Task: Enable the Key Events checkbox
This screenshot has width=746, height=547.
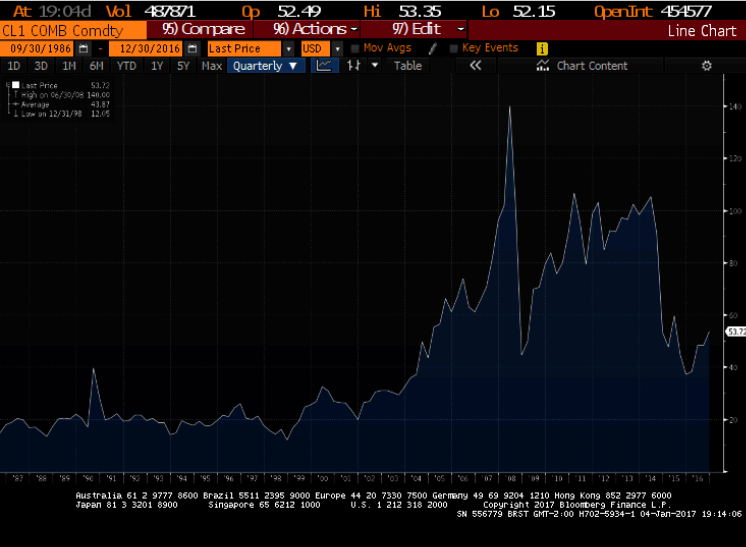Action: pyautogui.click(x=455, y=48)
